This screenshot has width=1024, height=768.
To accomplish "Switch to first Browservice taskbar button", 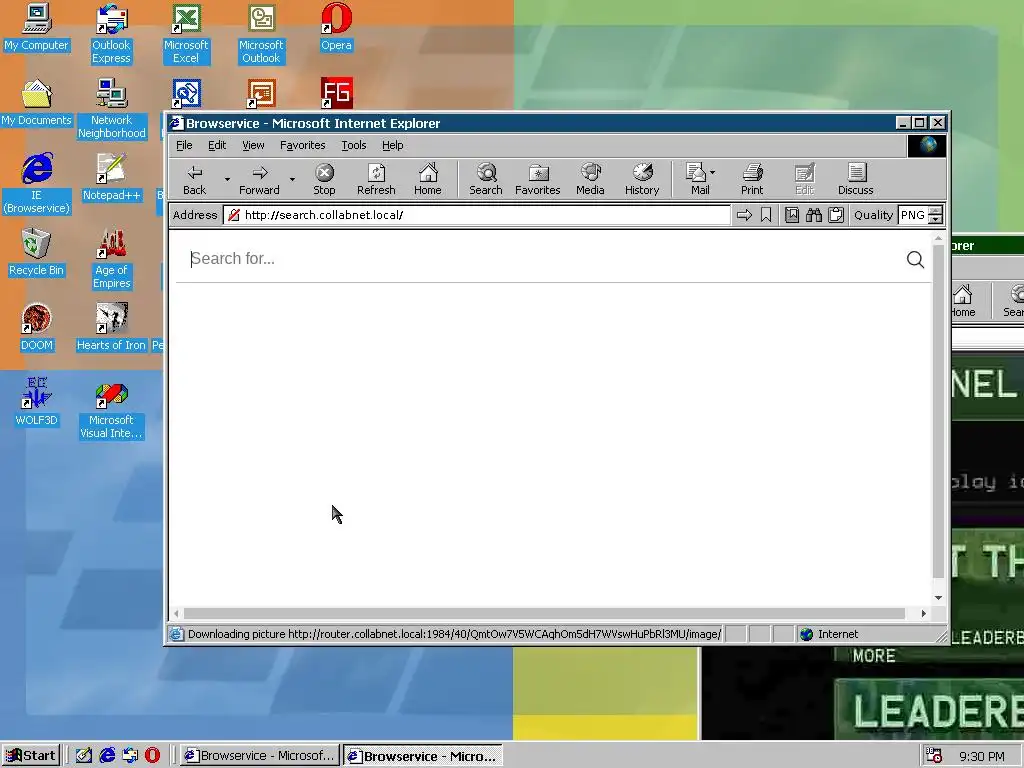I will coord(260,756).
